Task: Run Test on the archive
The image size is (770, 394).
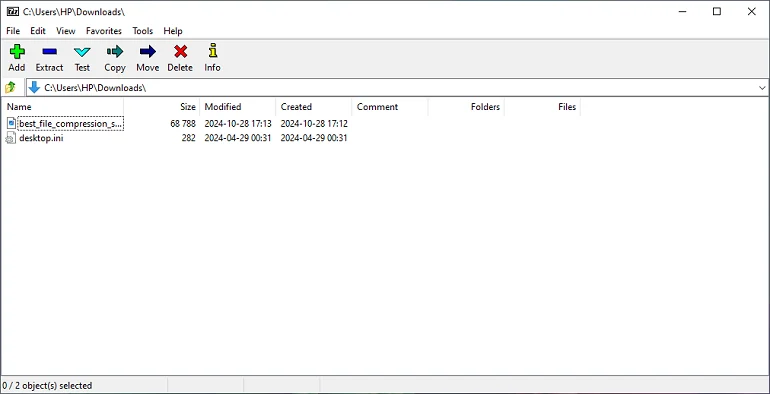Action: pyautogui.click(x=82, y=57)
